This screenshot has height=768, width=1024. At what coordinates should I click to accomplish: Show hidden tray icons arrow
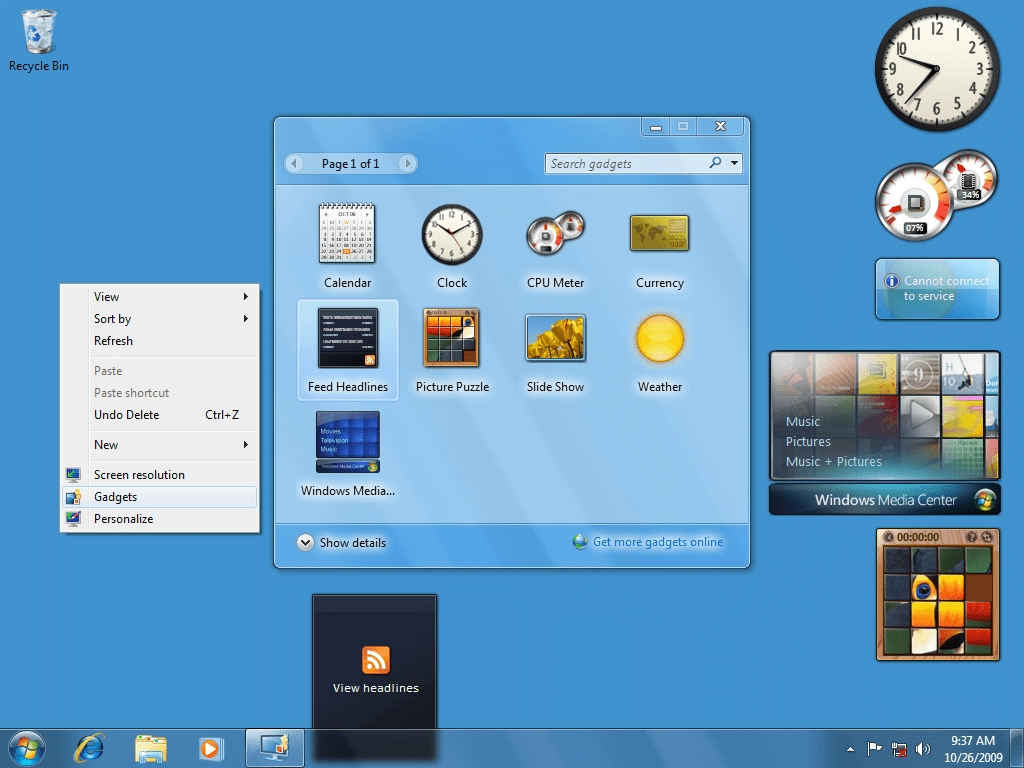850,749
